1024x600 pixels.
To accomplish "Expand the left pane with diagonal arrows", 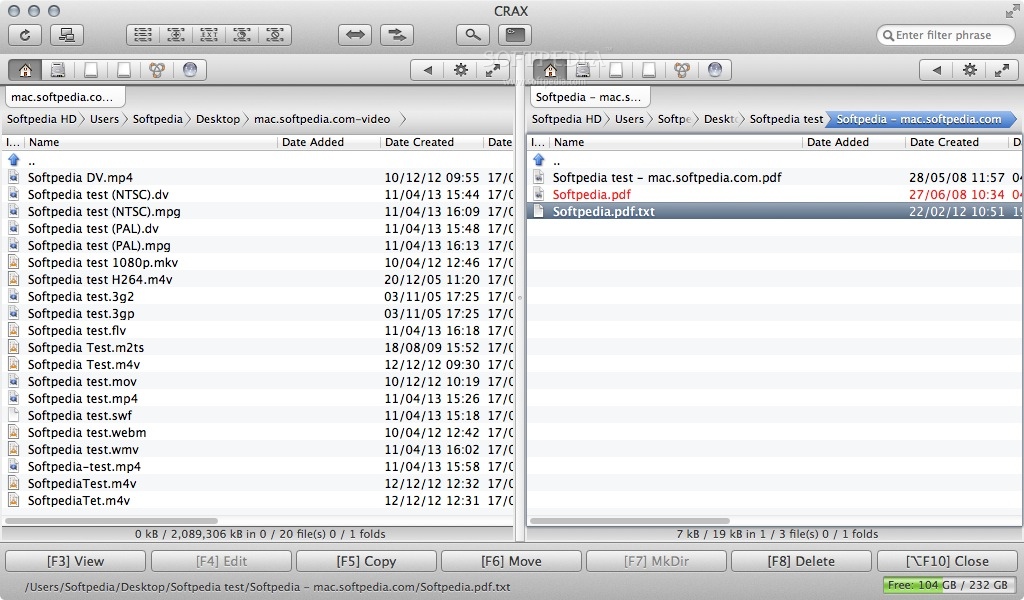I will coord(493,70).
